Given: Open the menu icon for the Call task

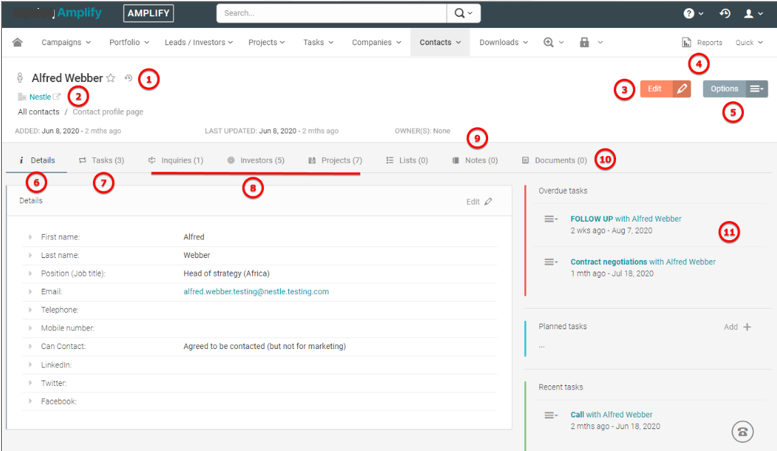Looking at the screenshot, I should [x=551, y=415].
